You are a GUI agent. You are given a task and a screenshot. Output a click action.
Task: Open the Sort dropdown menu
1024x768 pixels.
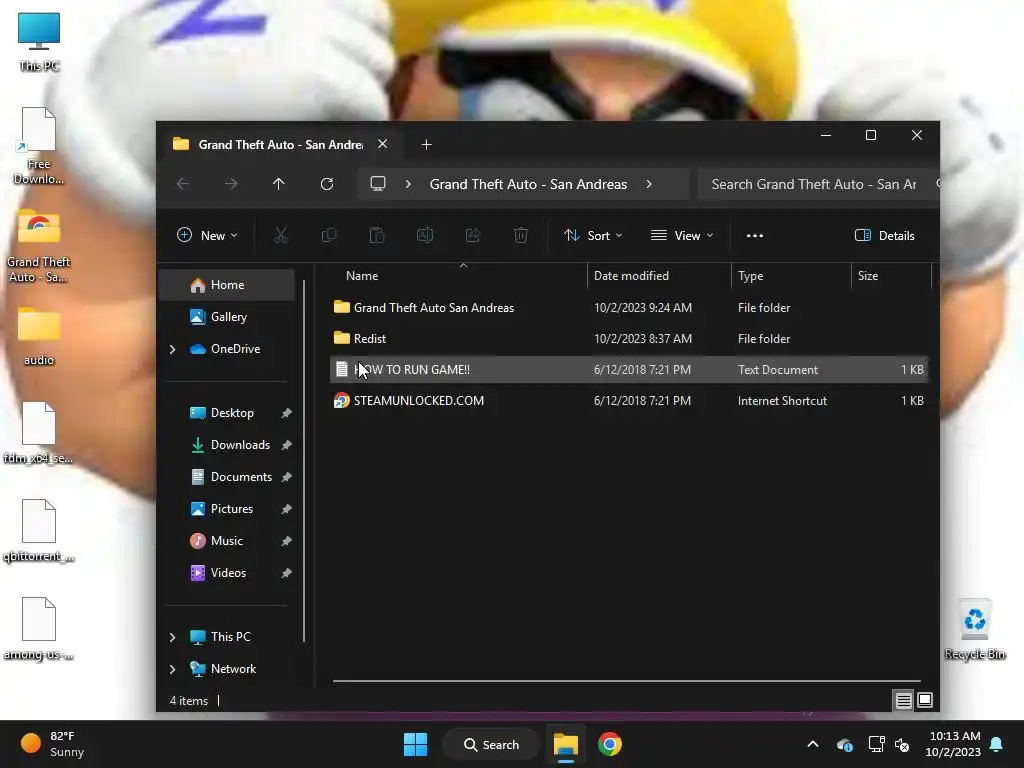tap(593, 236)
